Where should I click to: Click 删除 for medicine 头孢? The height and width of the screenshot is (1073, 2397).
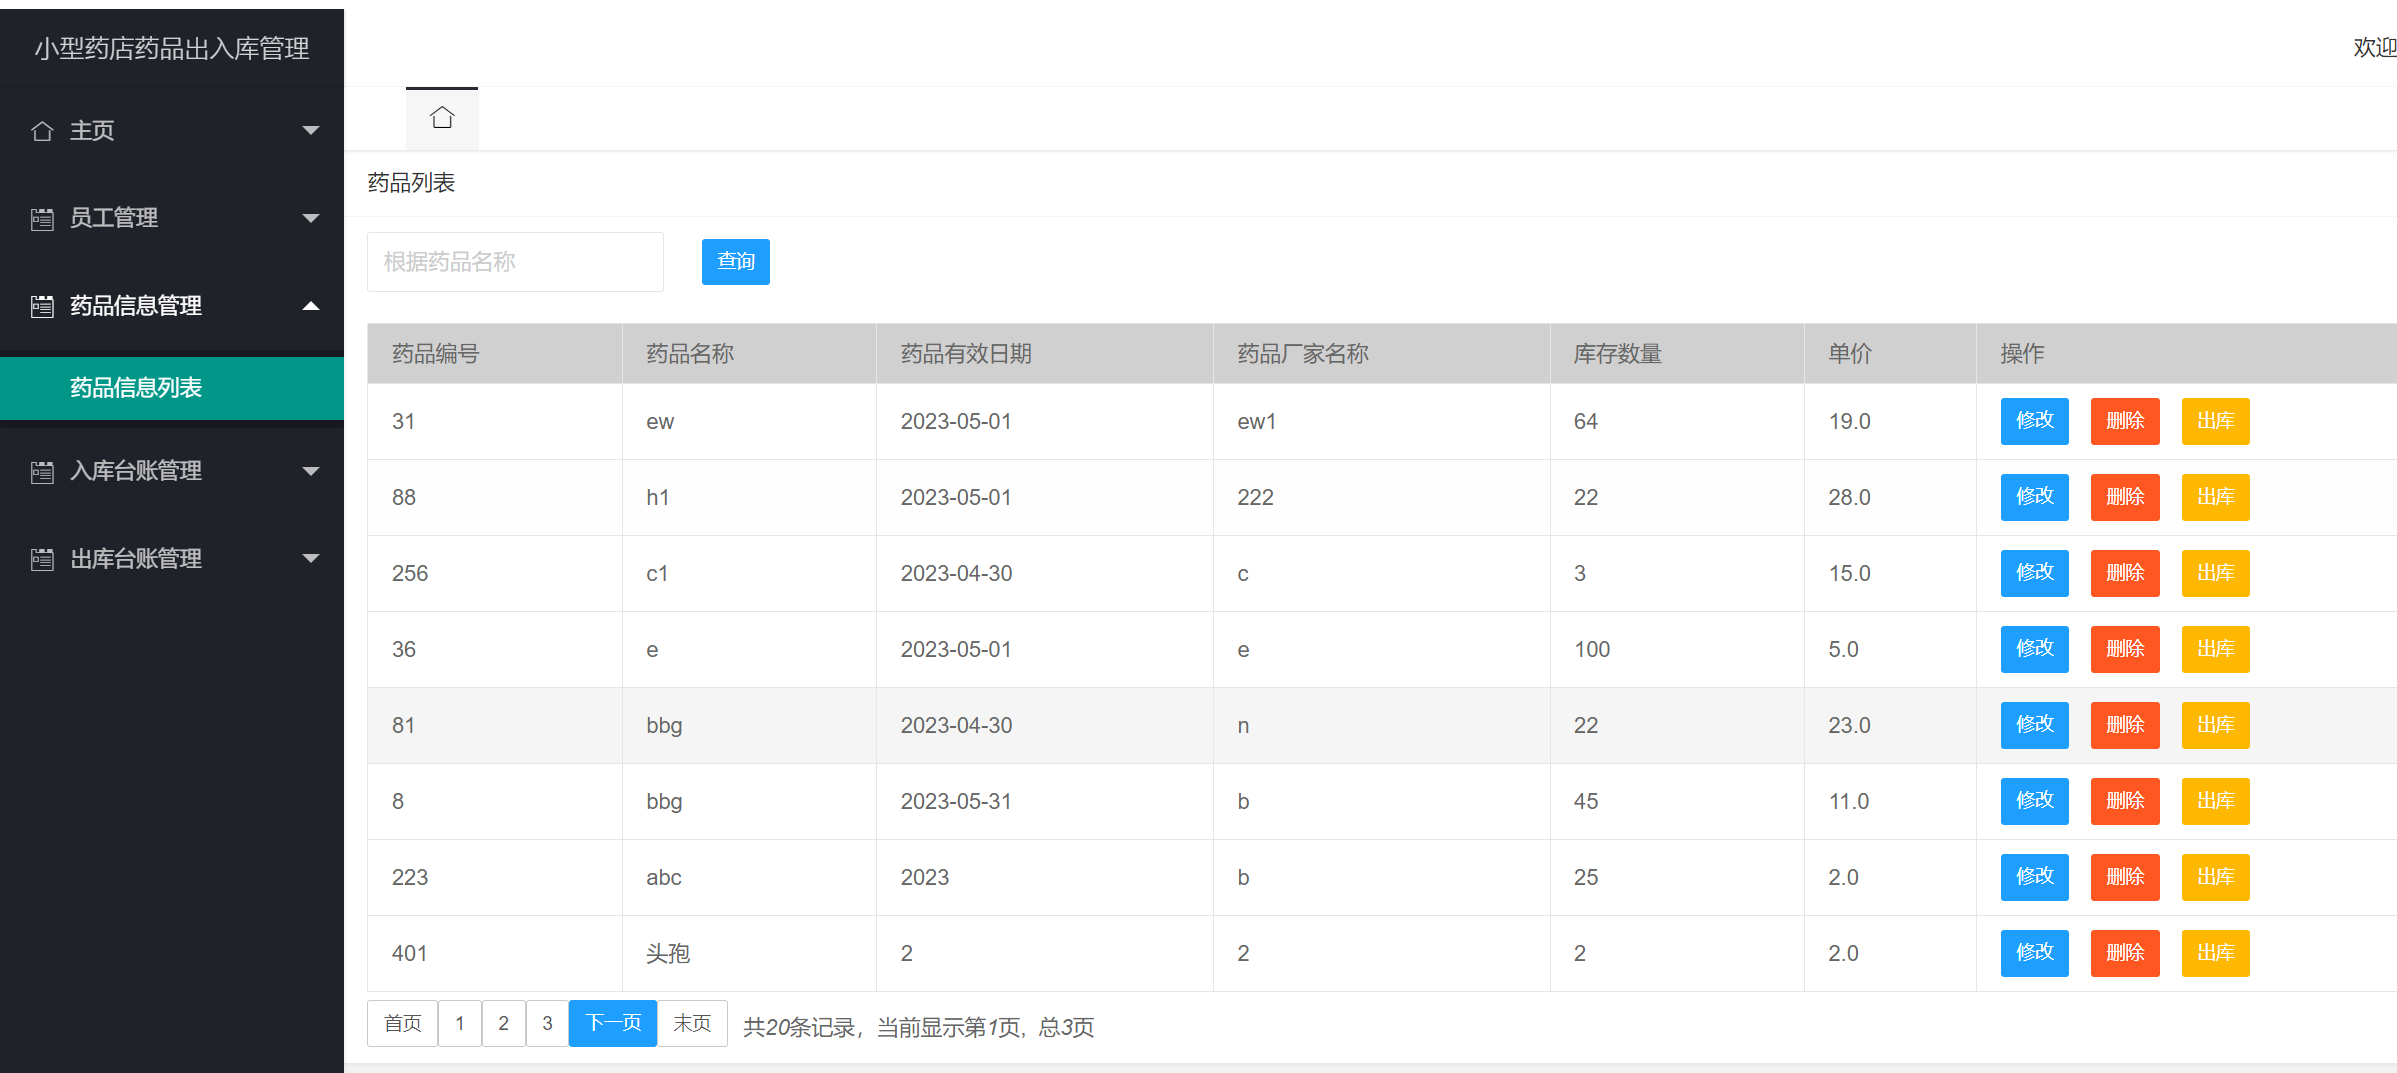[2125, 953]
